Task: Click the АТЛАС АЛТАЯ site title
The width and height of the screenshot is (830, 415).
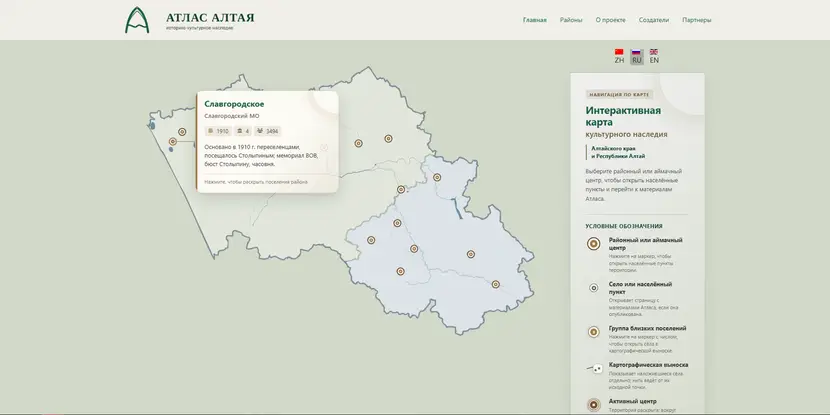Action: point(210,17)
